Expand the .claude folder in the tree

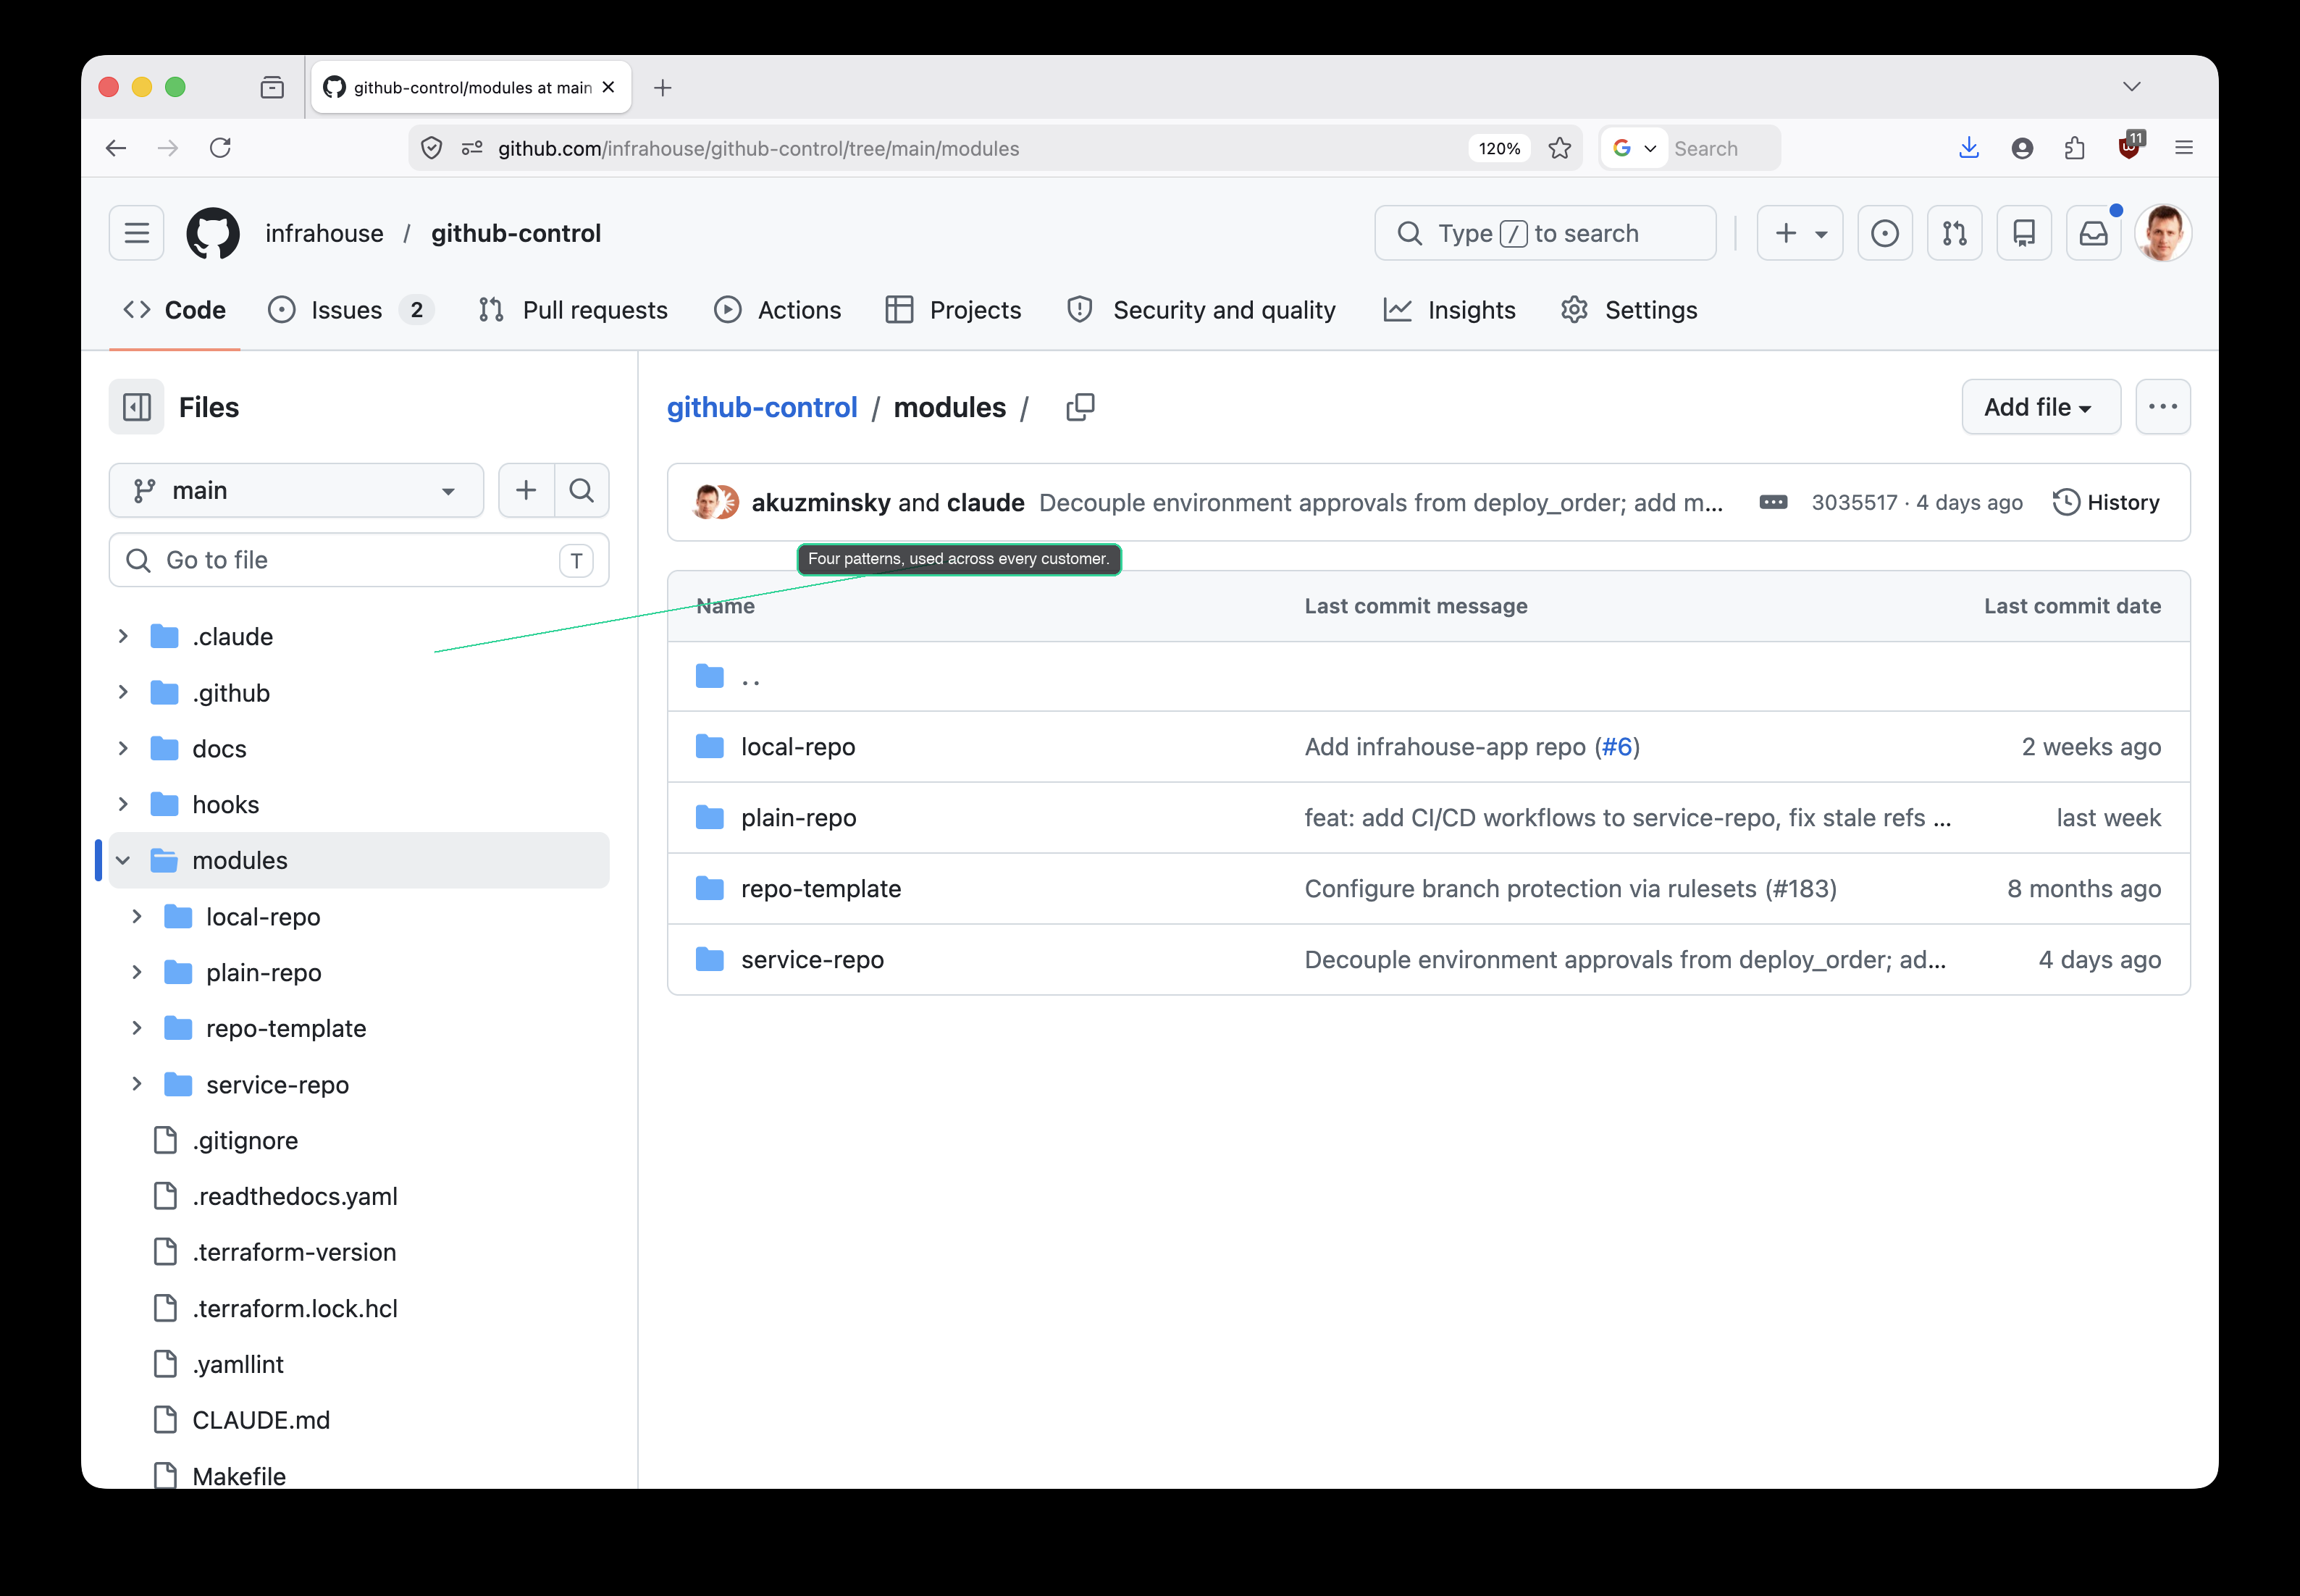123,636
